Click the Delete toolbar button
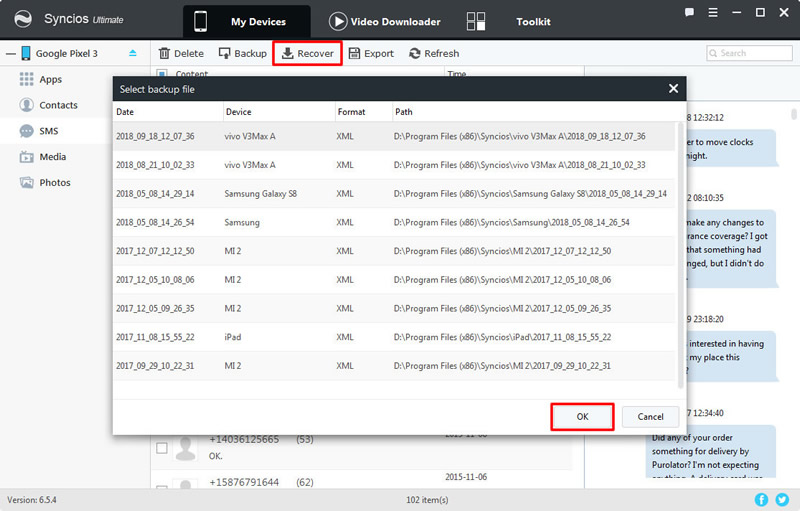800x511 pixels. pyautogui.click(x=181, y=54)
